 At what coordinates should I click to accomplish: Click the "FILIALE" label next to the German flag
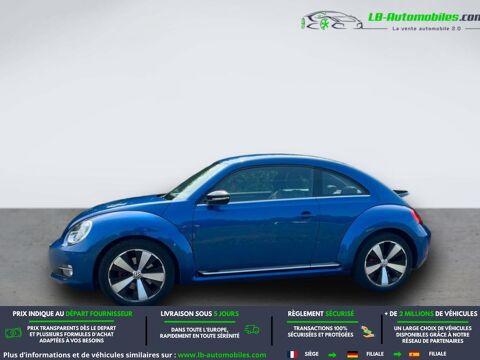point(375,354)
